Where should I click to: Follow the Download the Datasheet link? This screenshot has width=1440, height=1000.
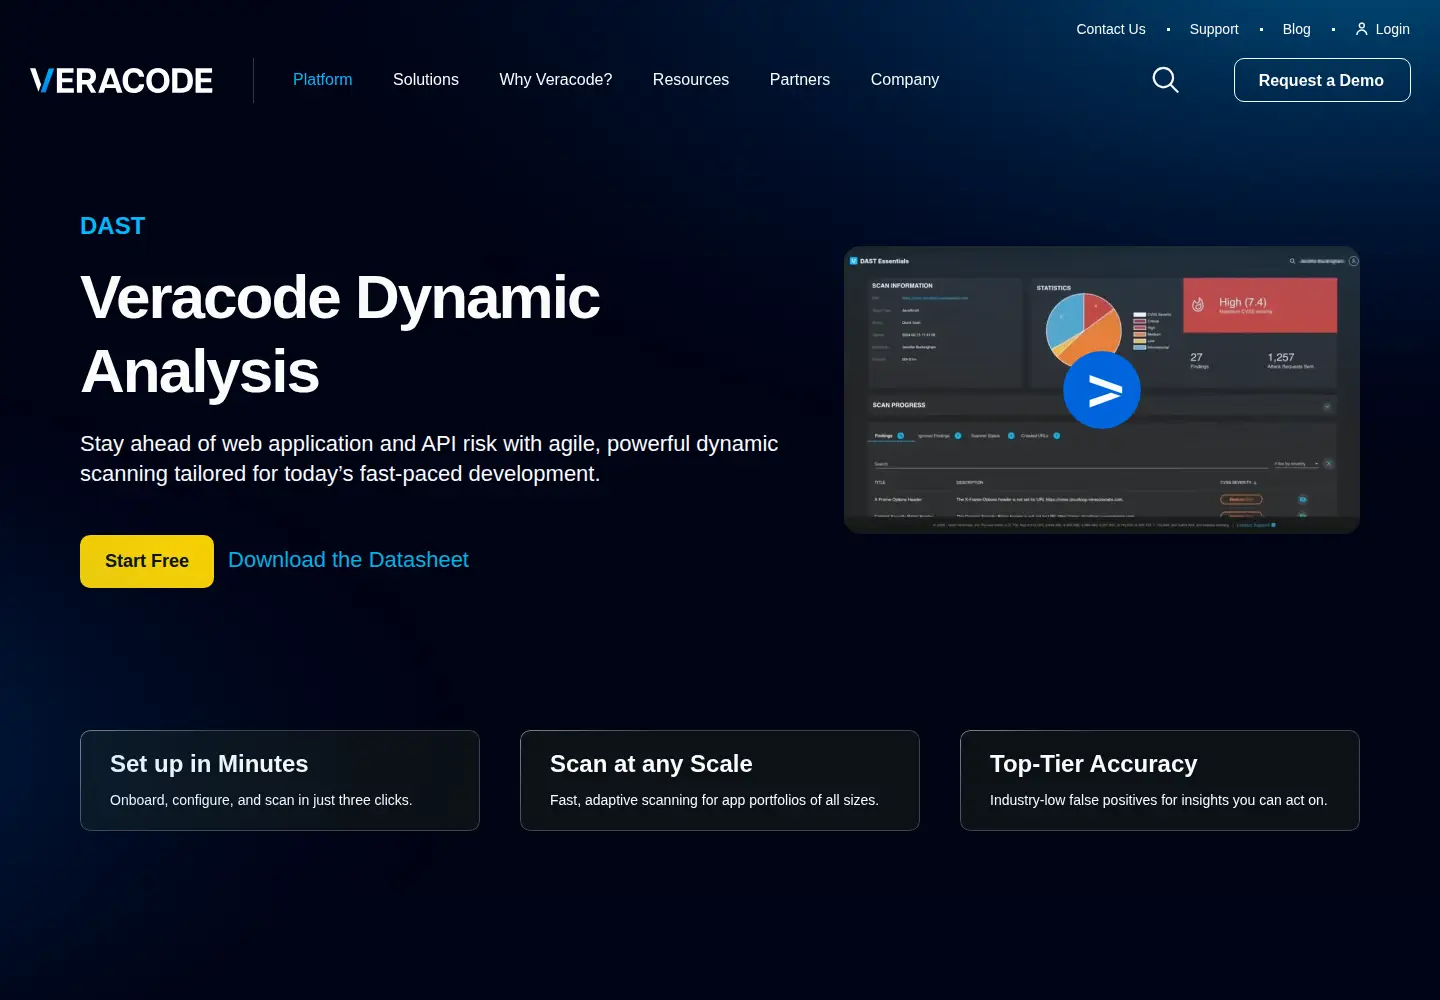[x=348, y=560]
